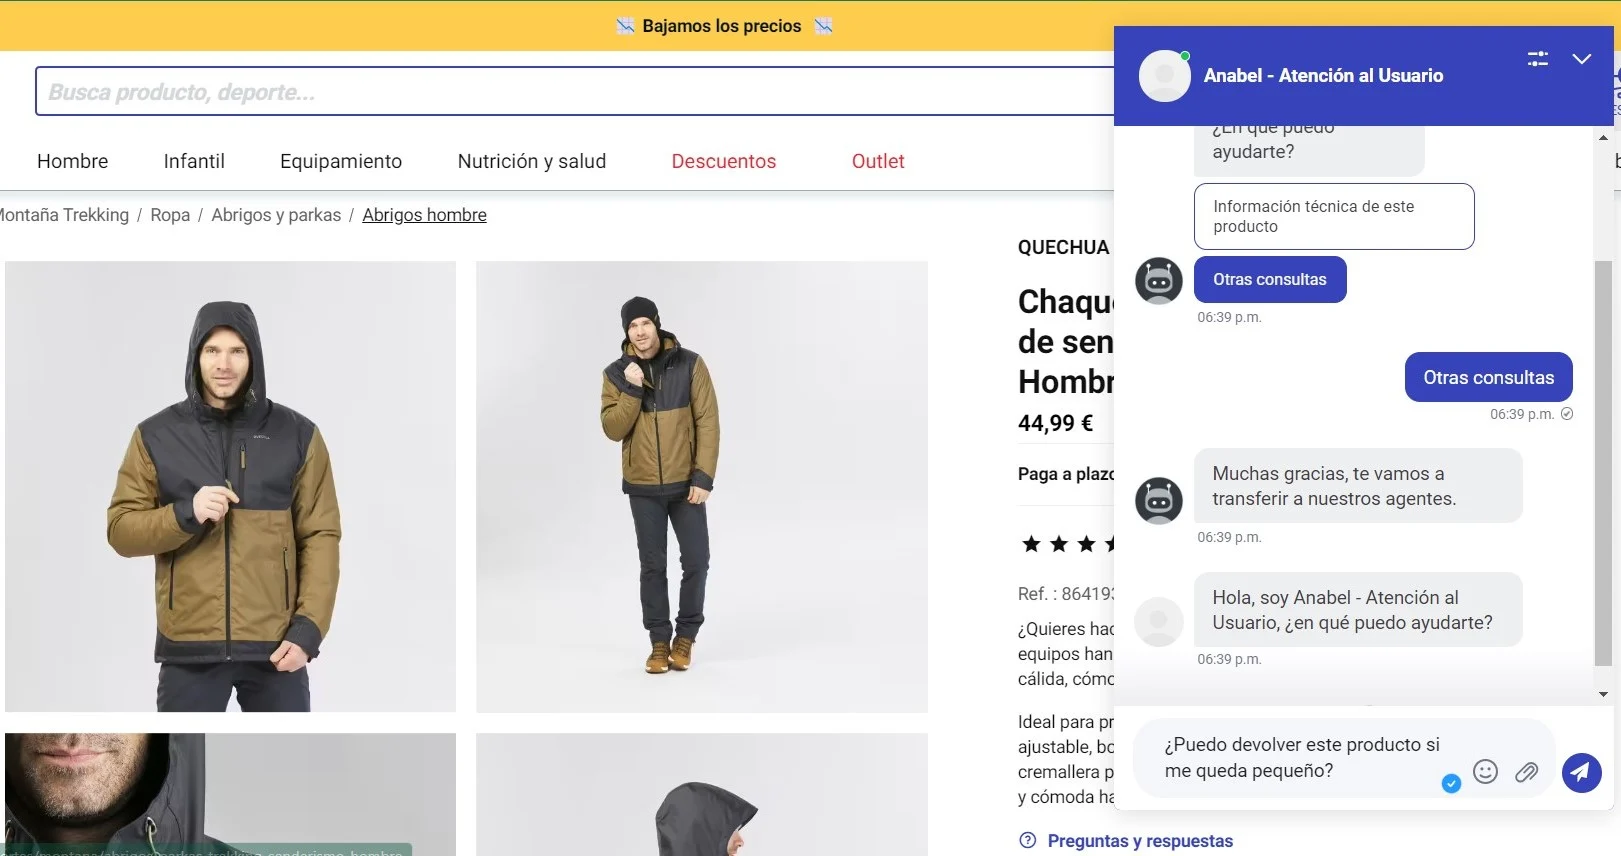Click the 'Hola, soy Anabel' message
The height and width of the screenshot is (856, 1621).
pyautogui.click(x=1358, y=610)
